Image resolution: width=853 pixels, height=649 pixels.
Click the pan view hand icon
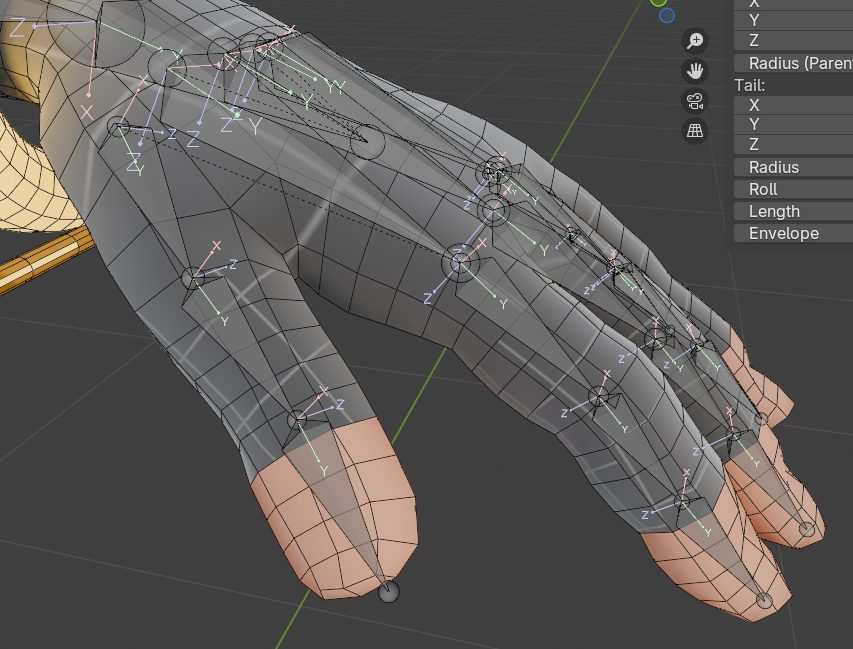[x=695, y=71]
